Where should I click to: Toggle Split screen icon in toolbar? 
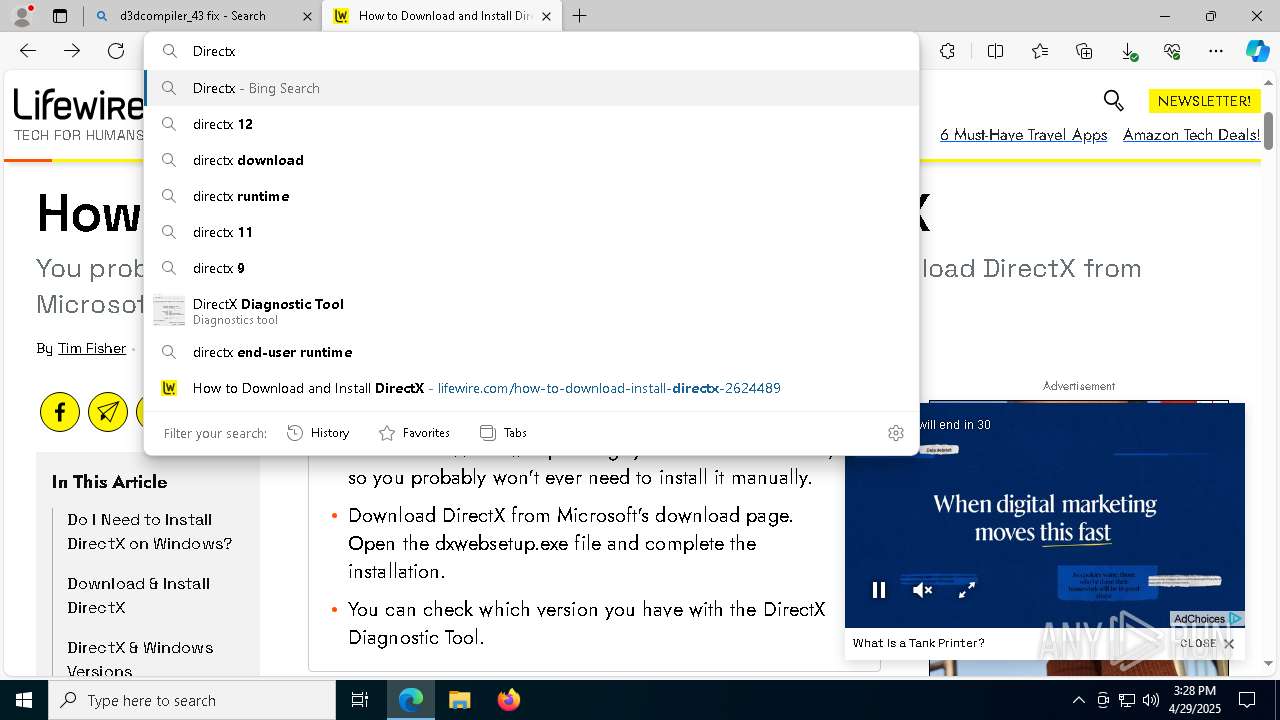[995, 51]
